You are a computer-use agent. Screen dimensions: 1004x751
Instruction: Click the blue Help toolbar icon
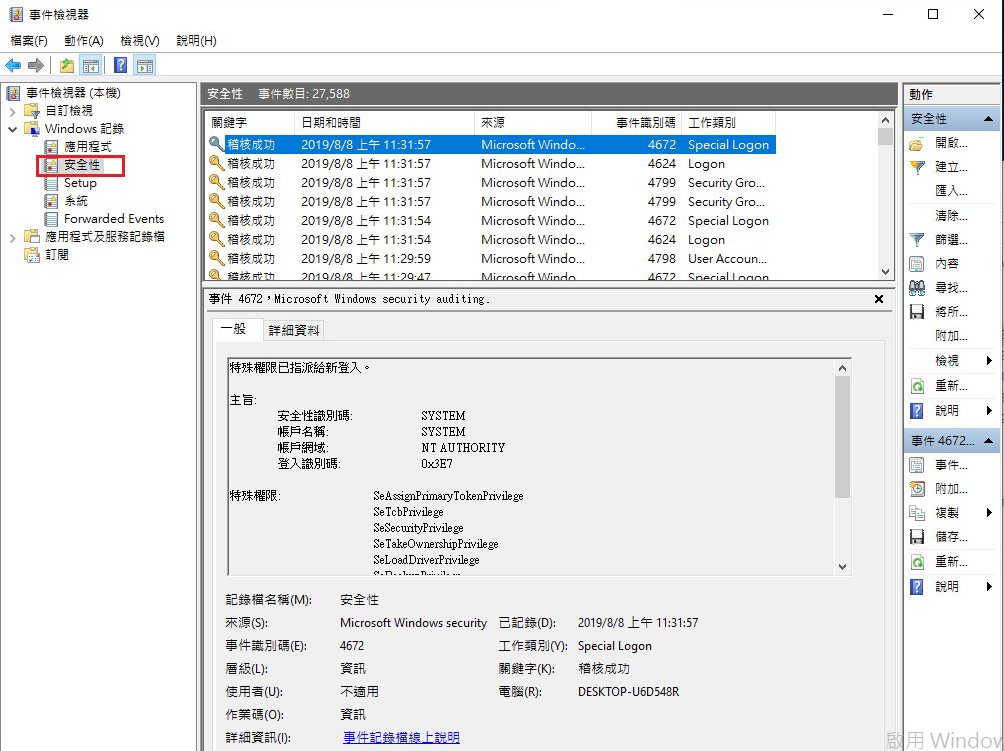[120, 65]
